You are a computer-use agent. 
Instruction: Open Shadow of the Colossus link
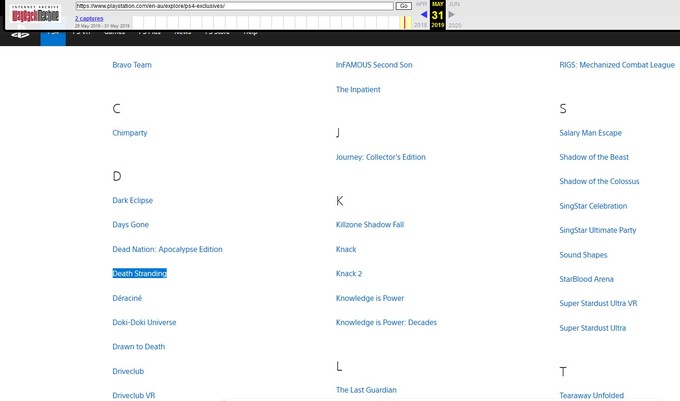click(599, 182)
